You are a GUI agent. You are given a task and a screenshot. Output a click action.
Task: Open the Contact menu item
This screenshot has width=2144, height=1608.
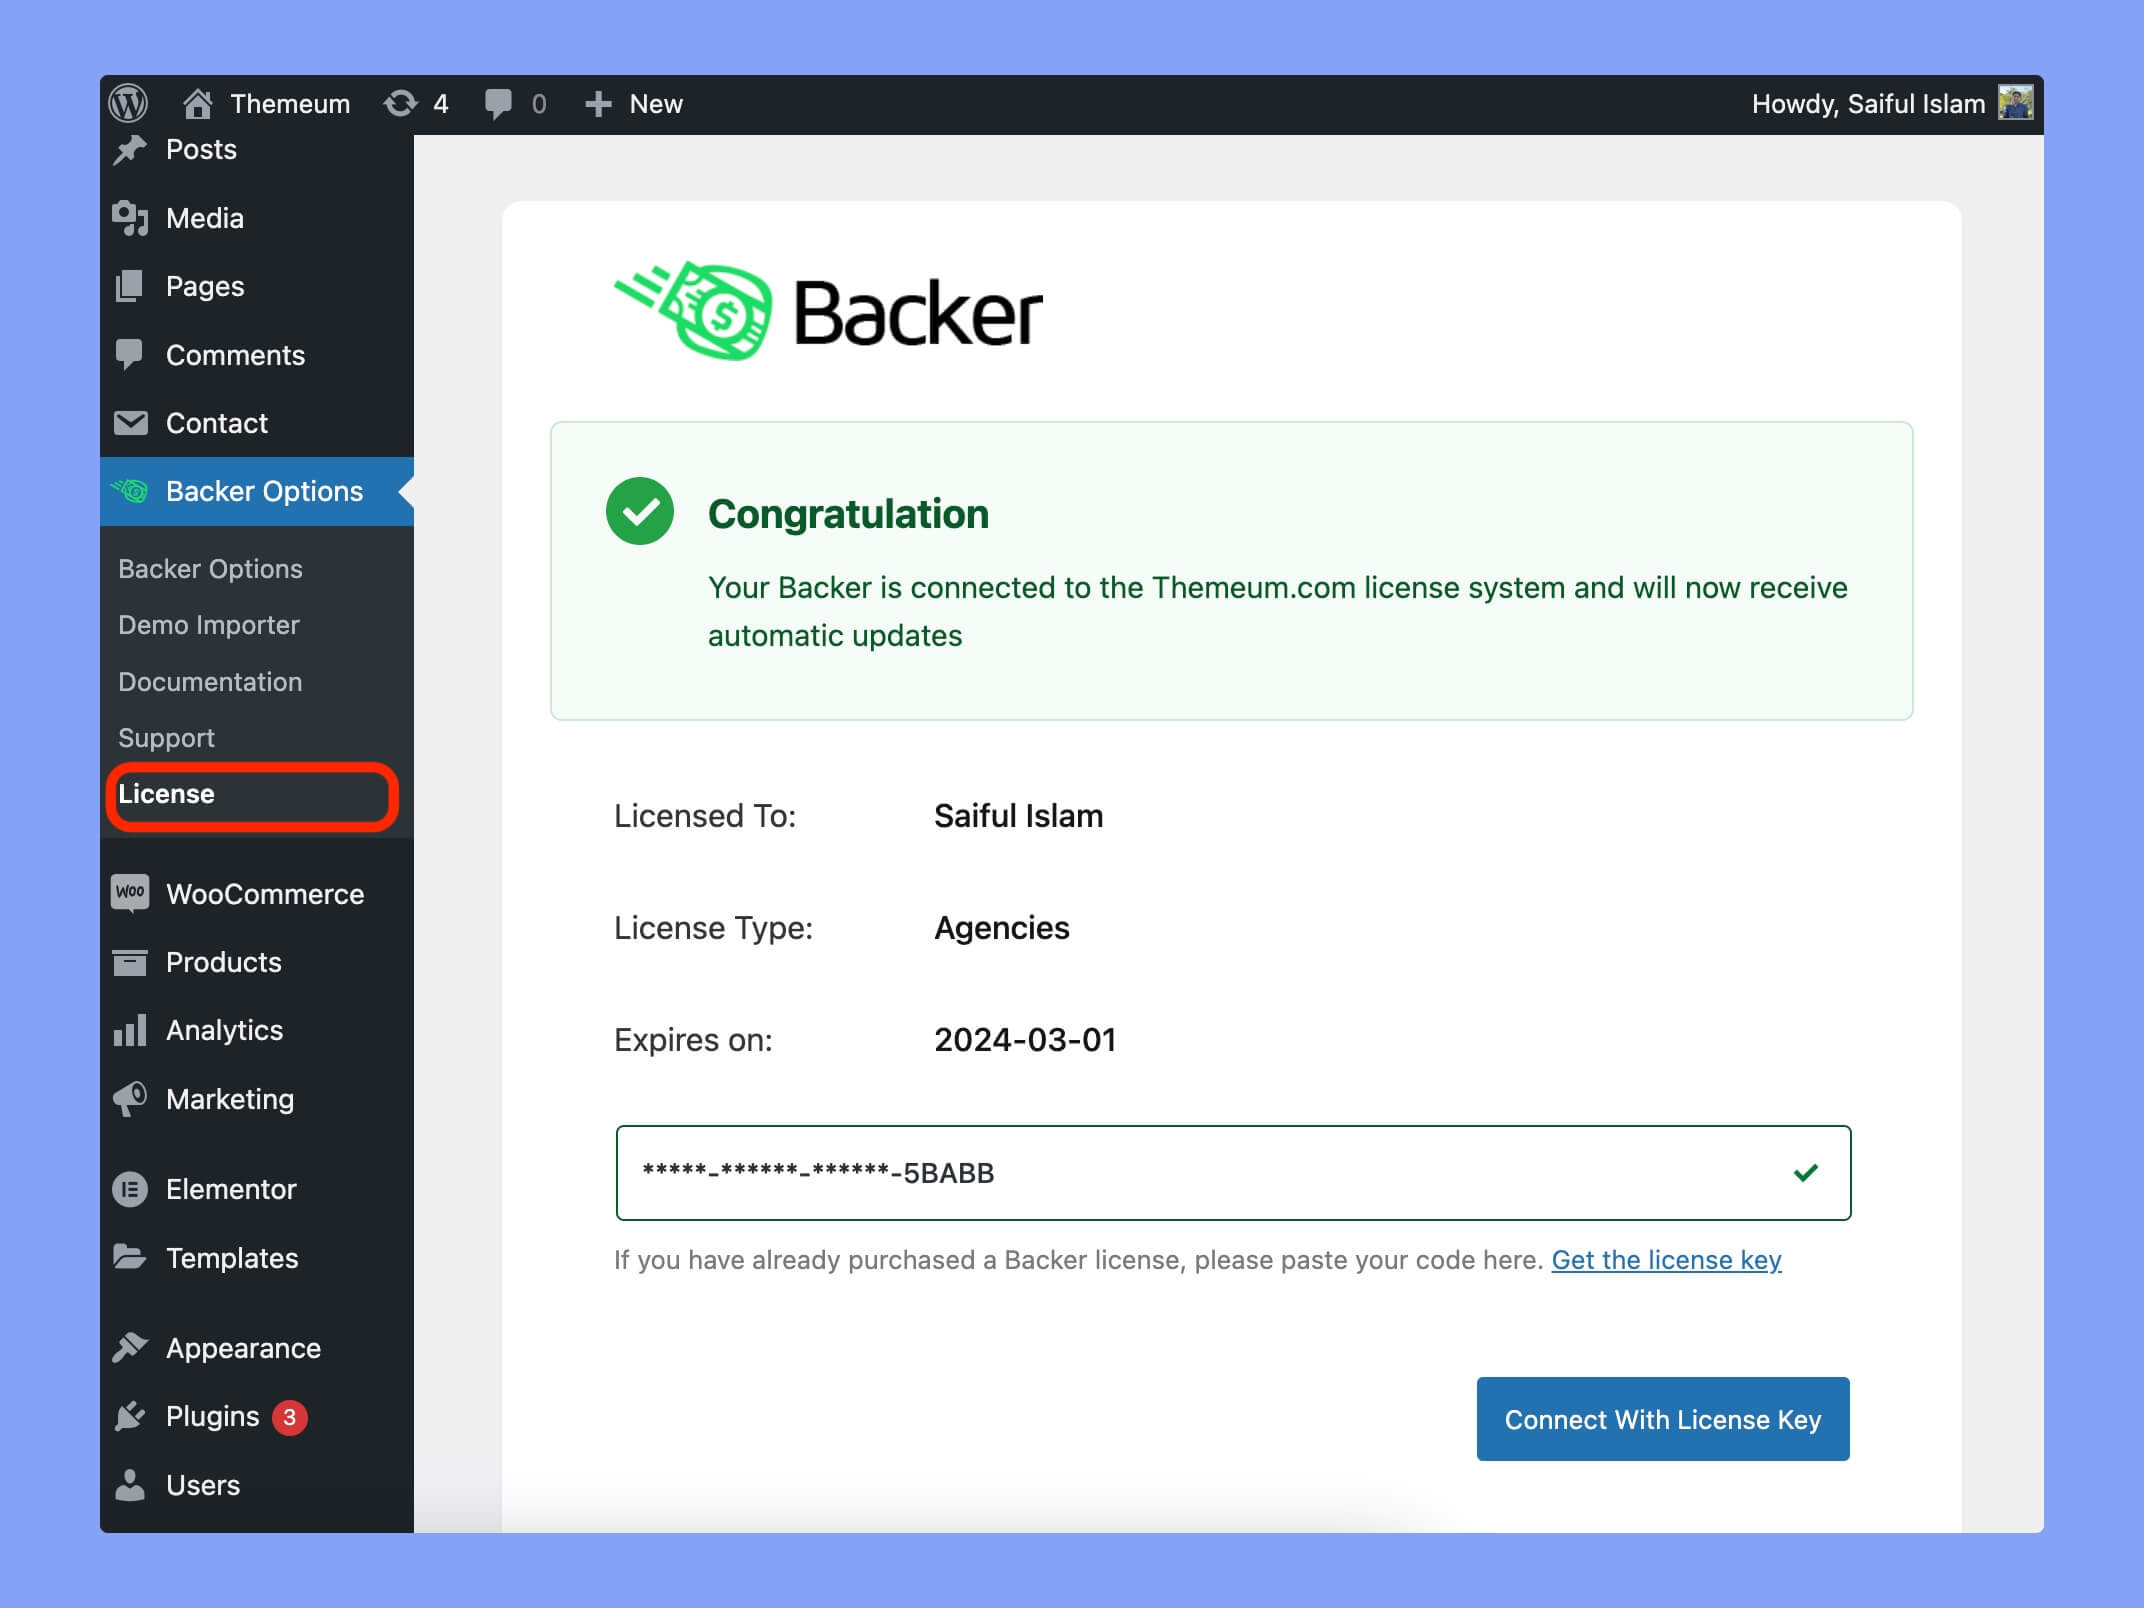(x=257, y=423)
